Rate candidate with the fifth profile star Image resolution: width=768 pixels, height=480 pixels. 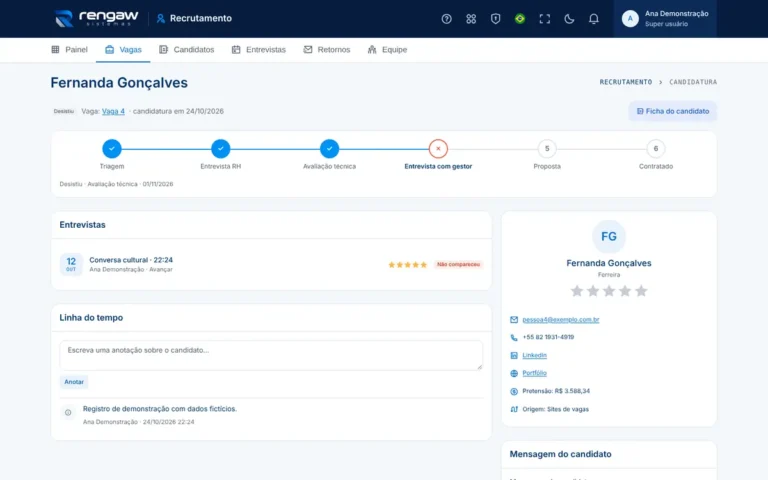click(641, 291)
